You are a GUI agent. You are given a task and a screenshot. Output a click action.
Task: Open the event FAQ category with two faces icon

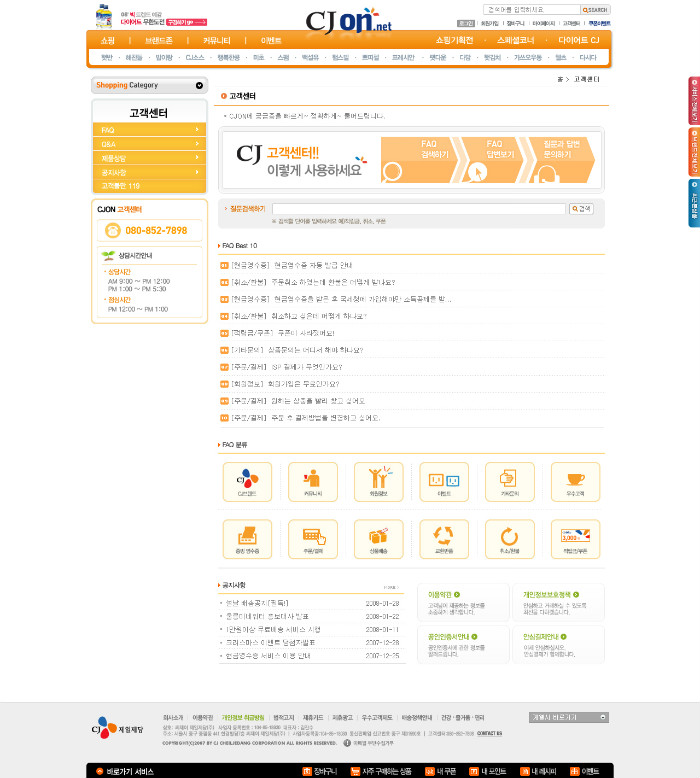(444, 482)
